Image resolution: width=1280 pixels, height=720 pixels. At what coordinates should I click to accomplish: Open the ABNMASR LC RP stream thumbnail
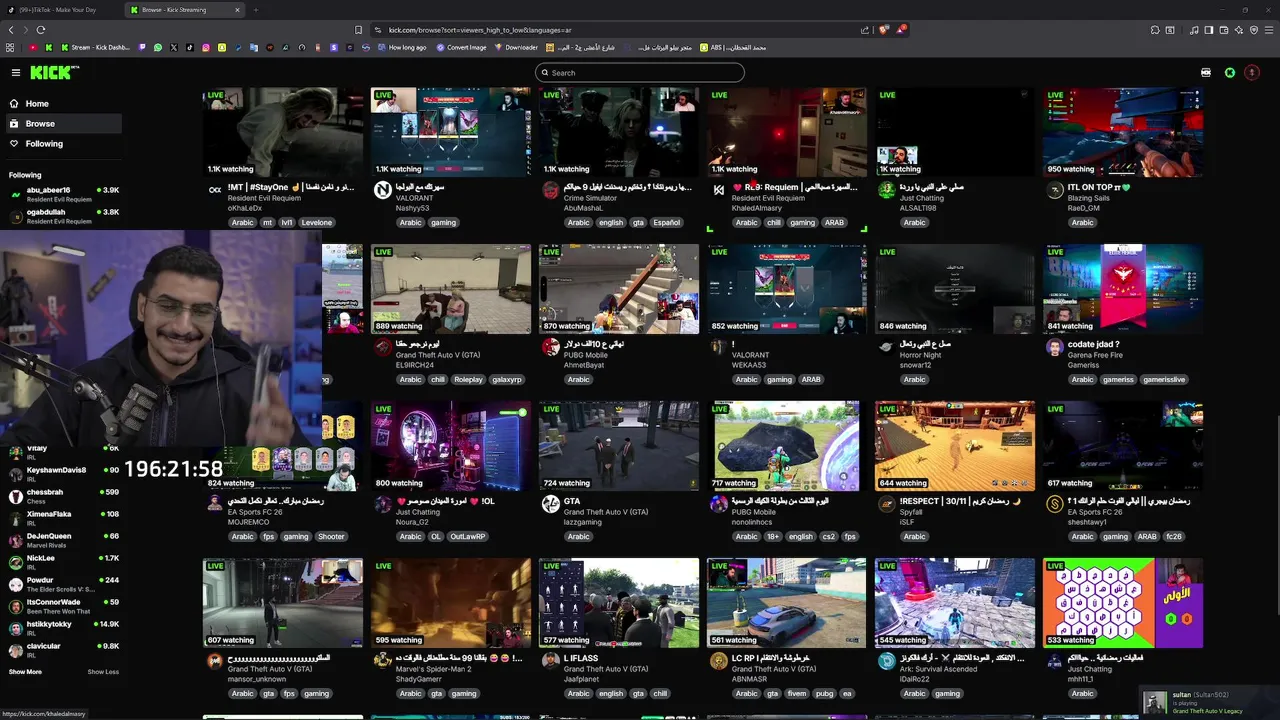click(787, 603)
